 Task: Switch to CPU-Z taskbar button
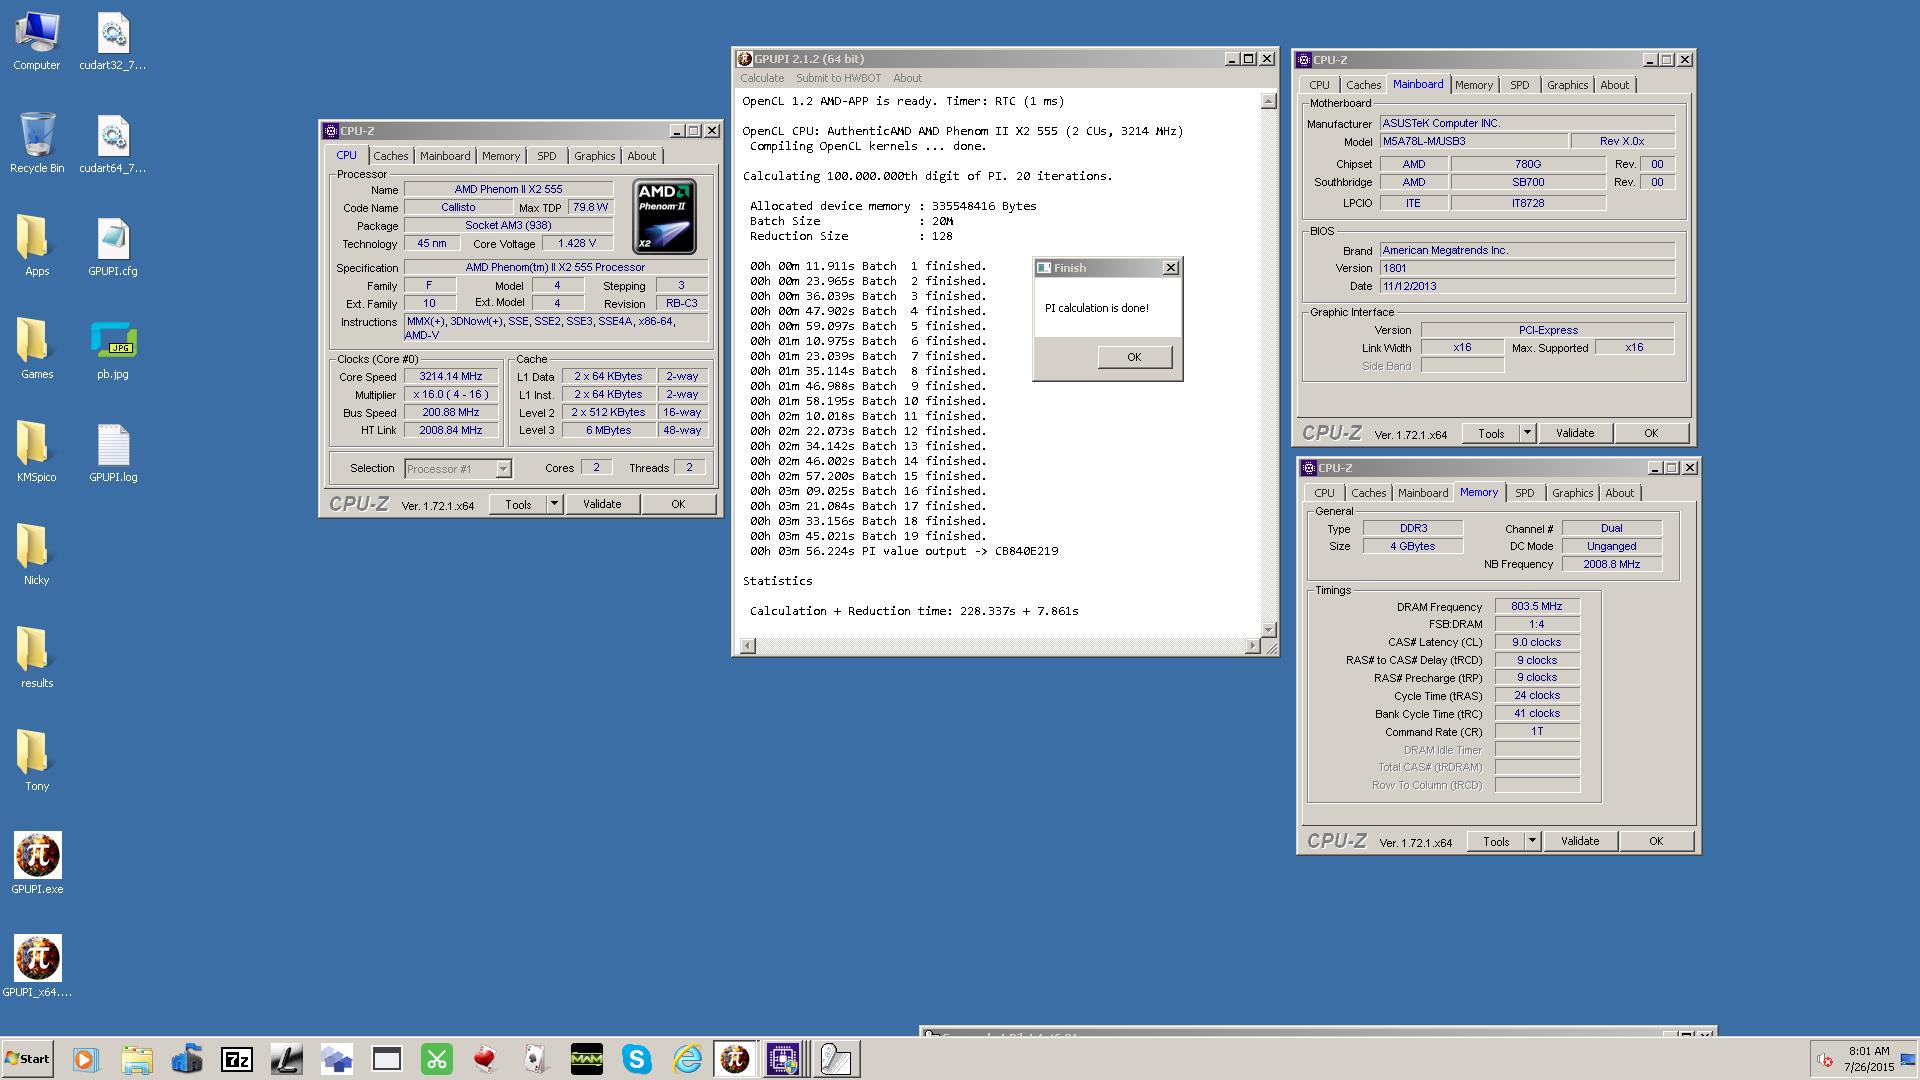pos(784,1059)
